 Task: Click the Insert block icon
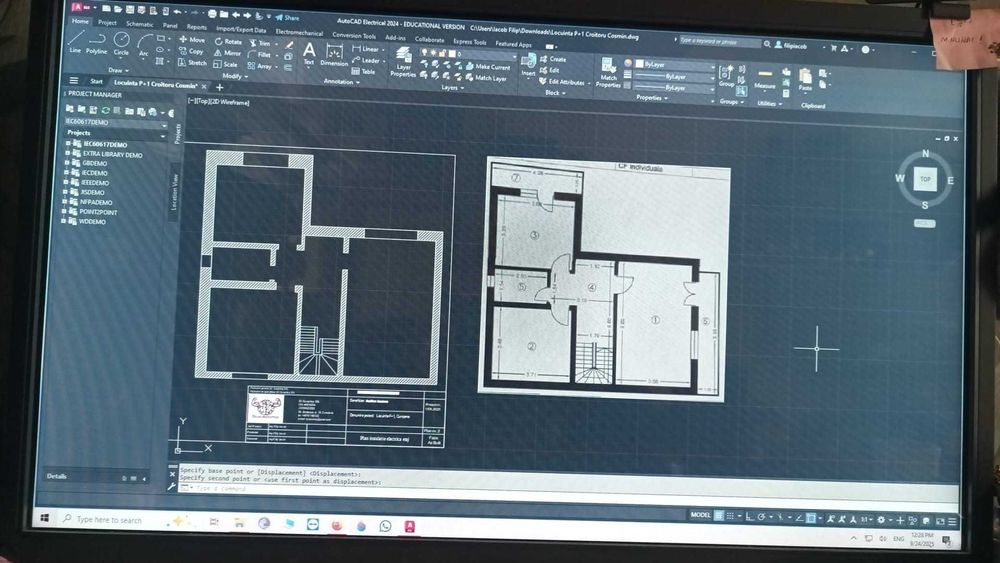(x=528, y=65)
